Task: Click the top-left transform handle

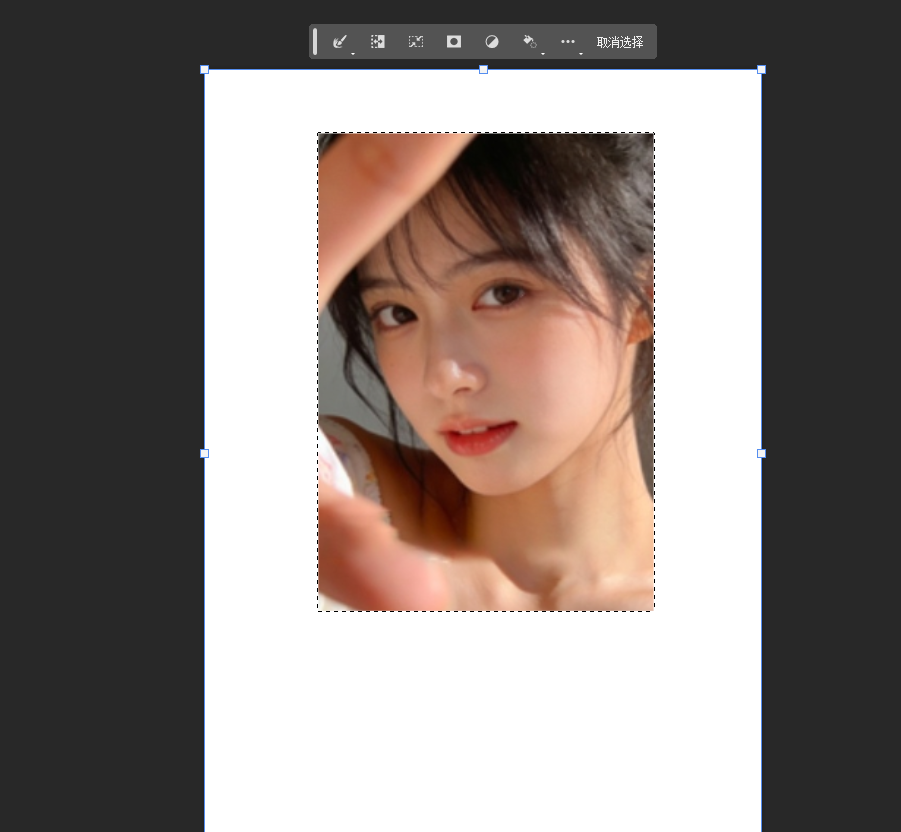Action: point(205,70)
